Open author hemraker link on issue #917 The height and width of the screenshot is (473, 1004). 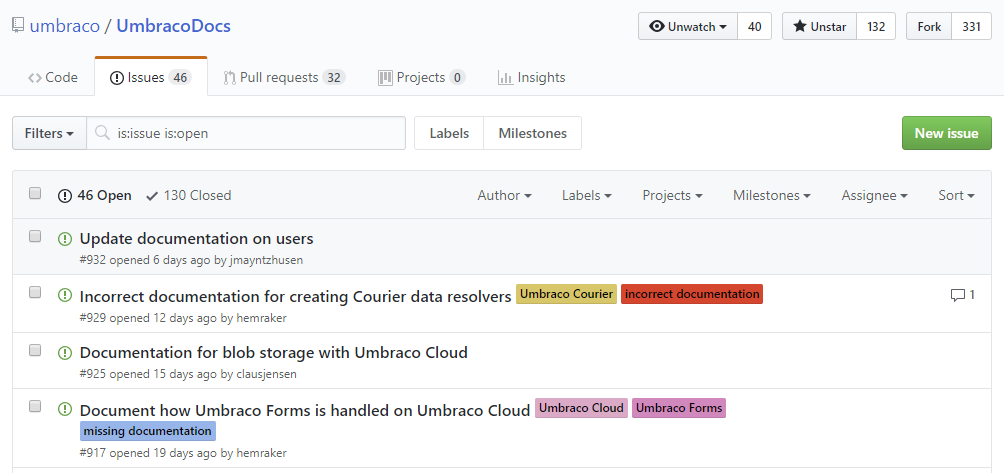click(261, 453)
